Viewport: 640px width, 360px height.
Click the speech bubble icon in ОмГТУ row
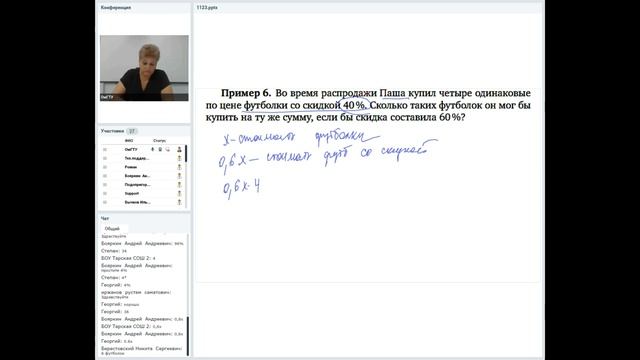coord(167,149)
